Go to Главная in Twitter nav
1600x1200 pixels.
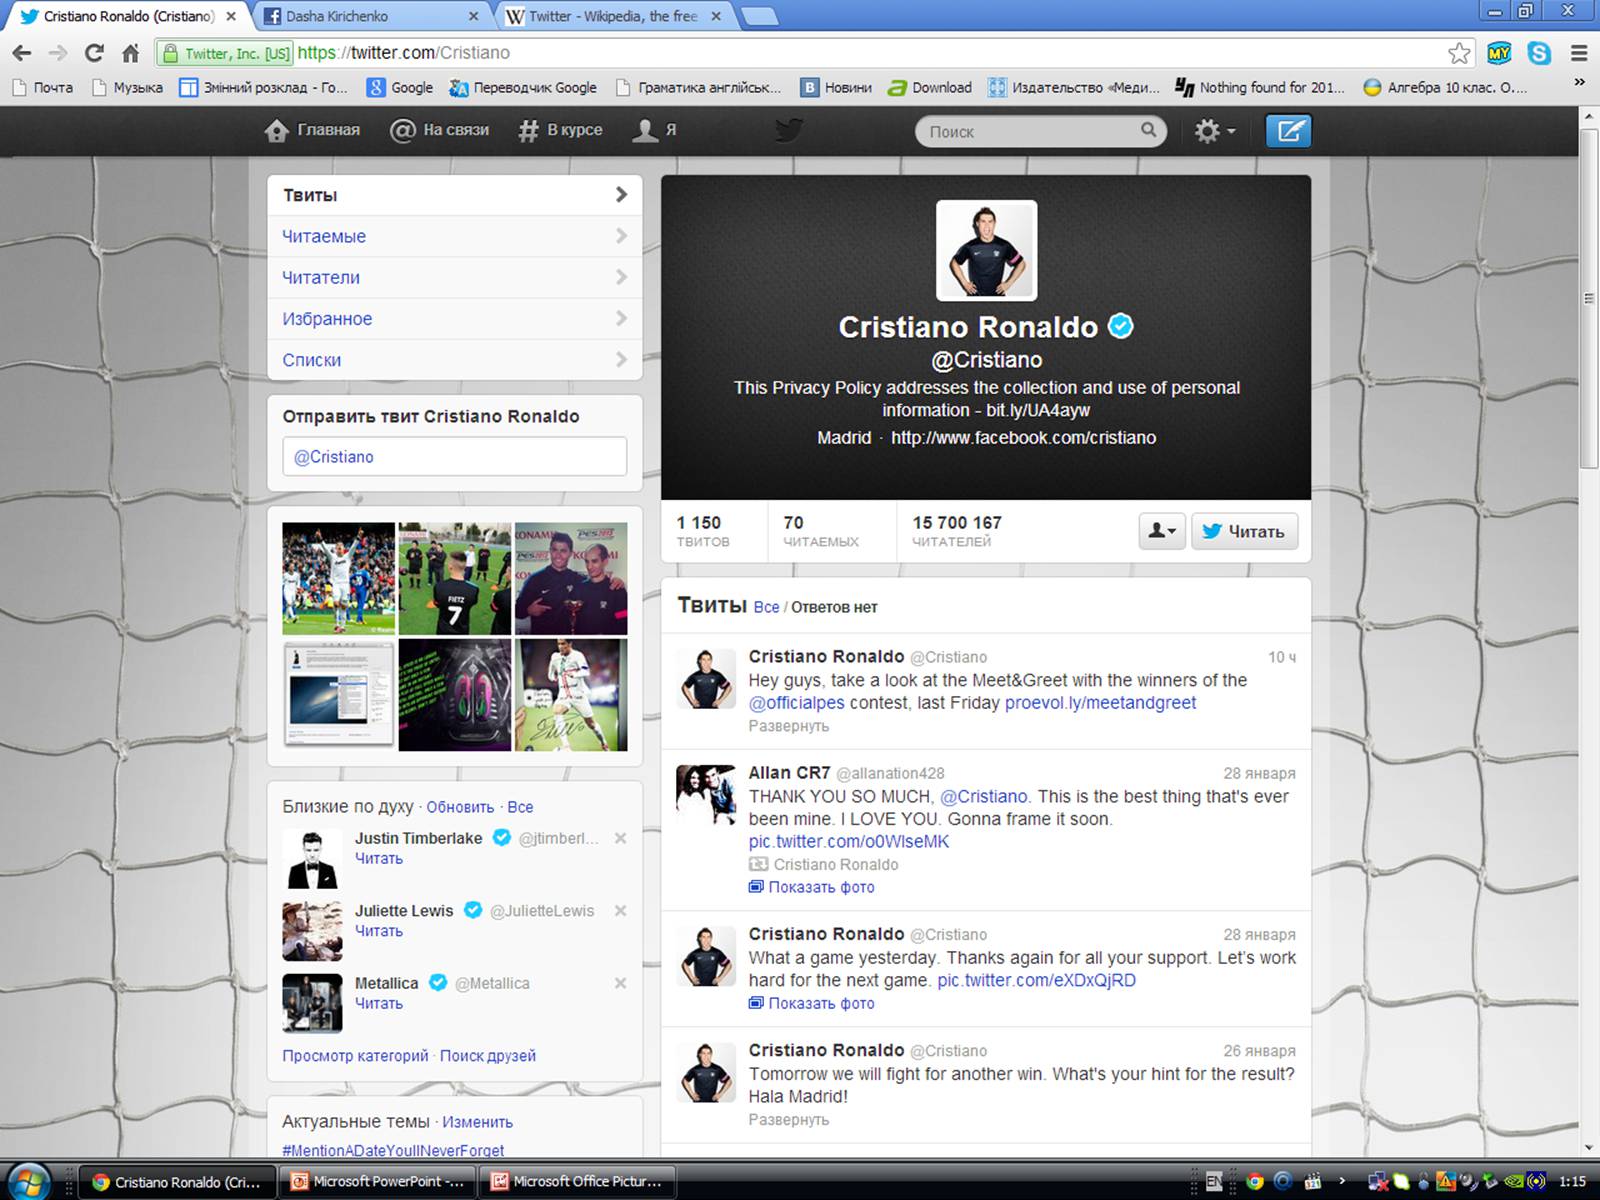313,130
